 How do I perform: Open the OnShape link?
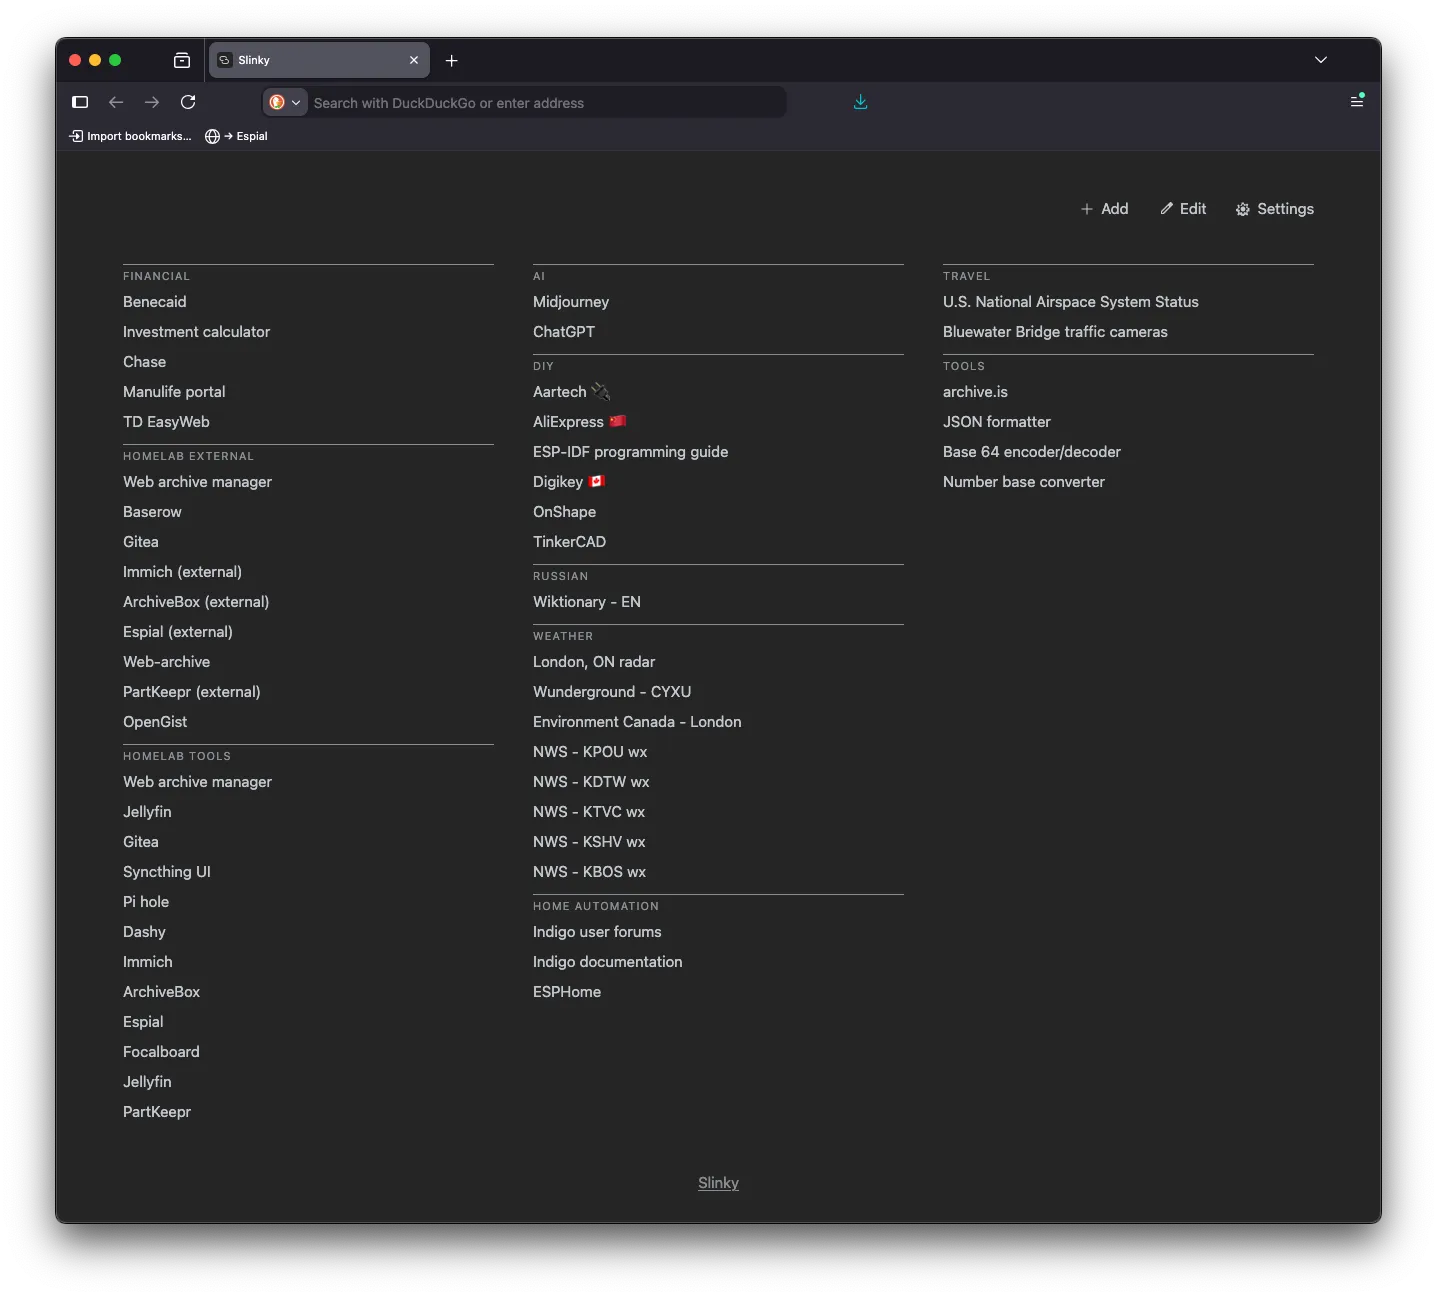point(564,512)
